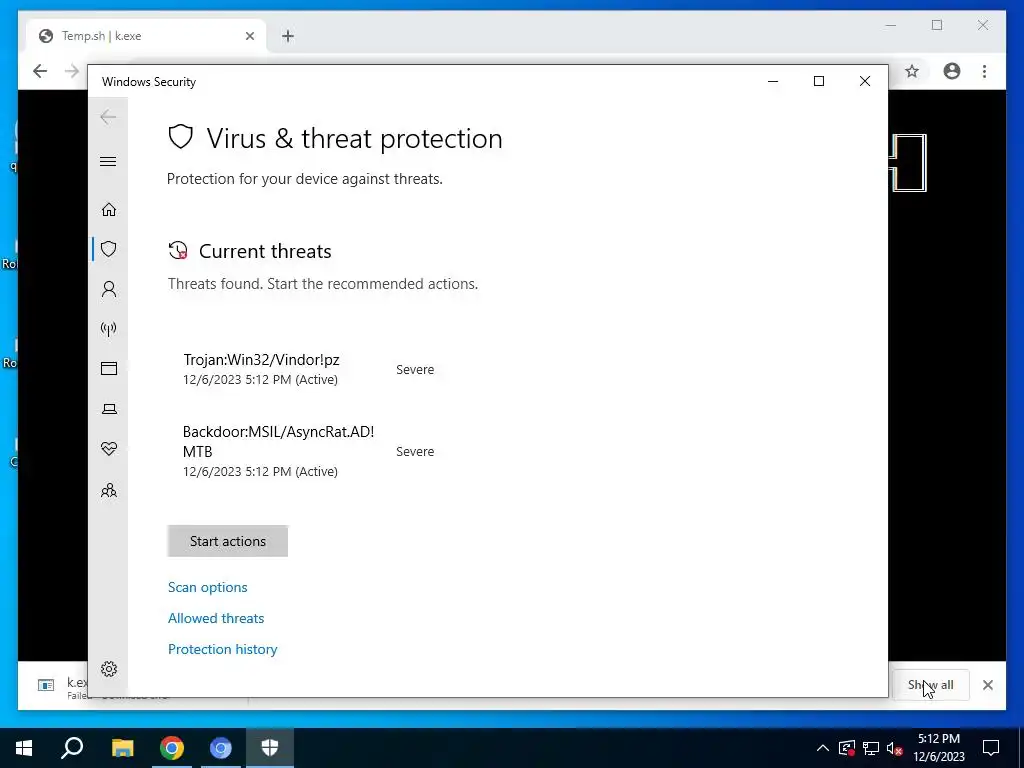Open Windows Start menu
Viewport: 1024px width, 768px height.
pyautogui.click(x=24, y=747)
